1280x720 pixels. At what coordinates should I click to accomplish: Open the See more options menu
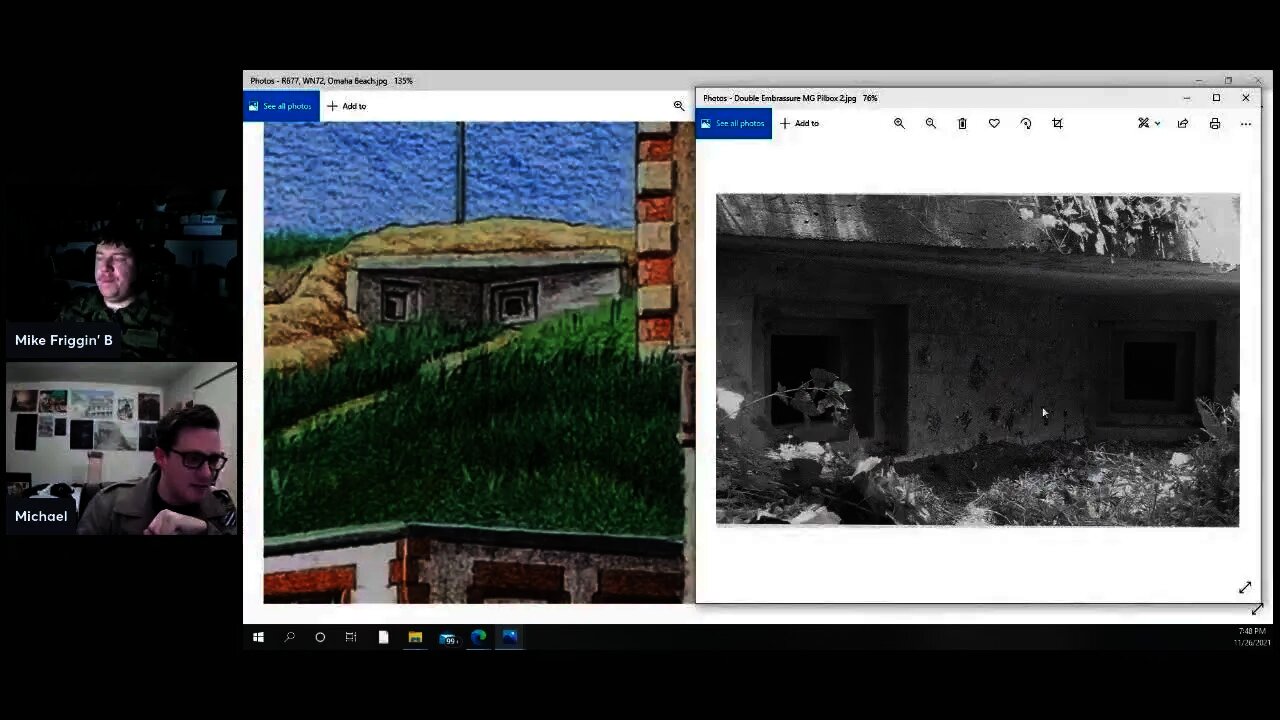(x=1246, y=123)
